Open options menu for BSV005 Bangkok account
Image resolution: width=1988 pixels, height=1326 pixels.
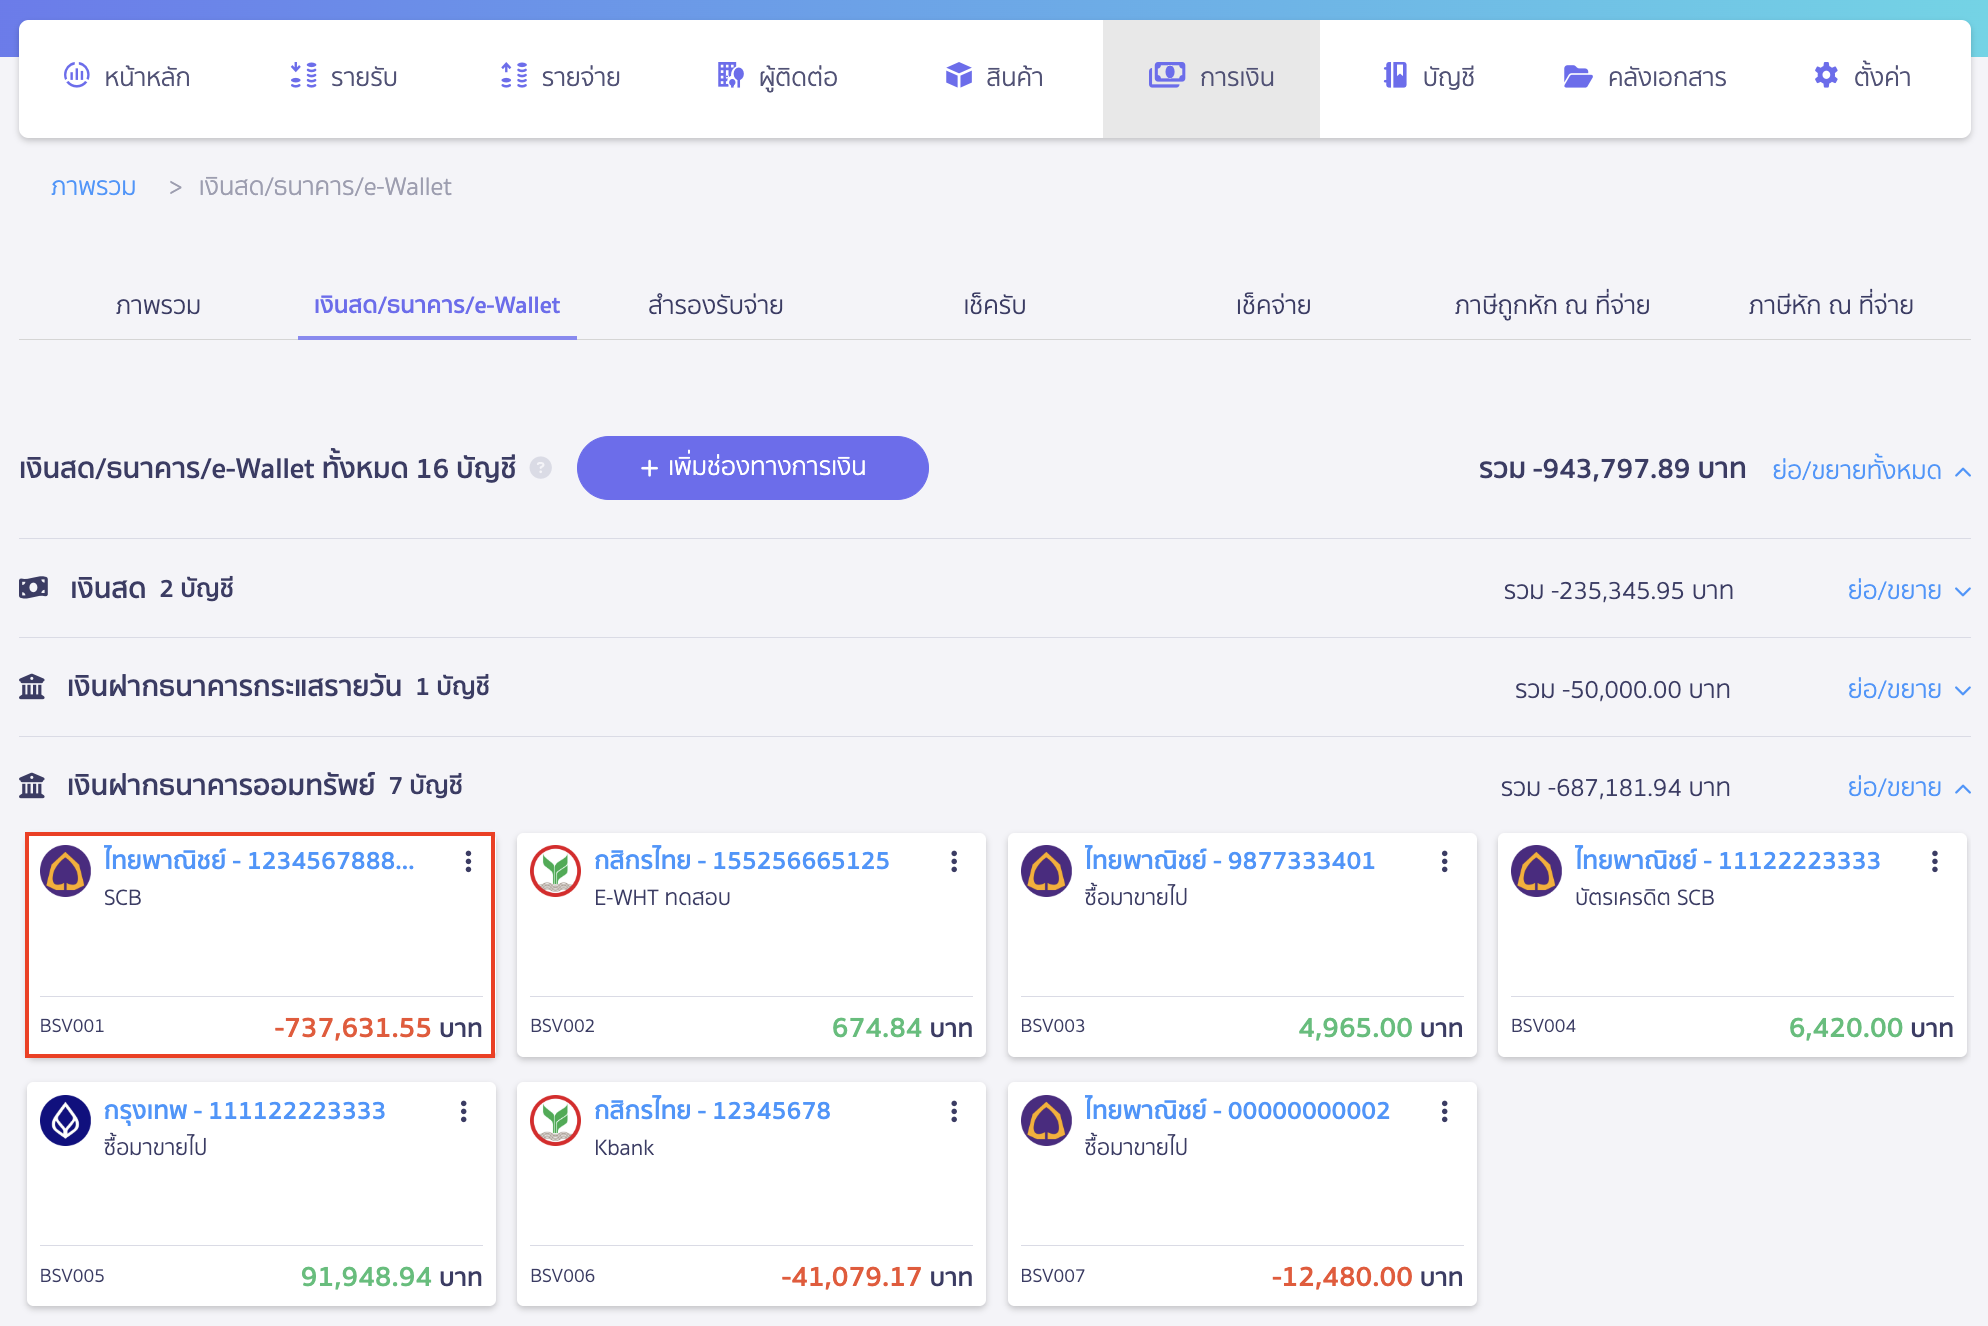click(464, 1111)
